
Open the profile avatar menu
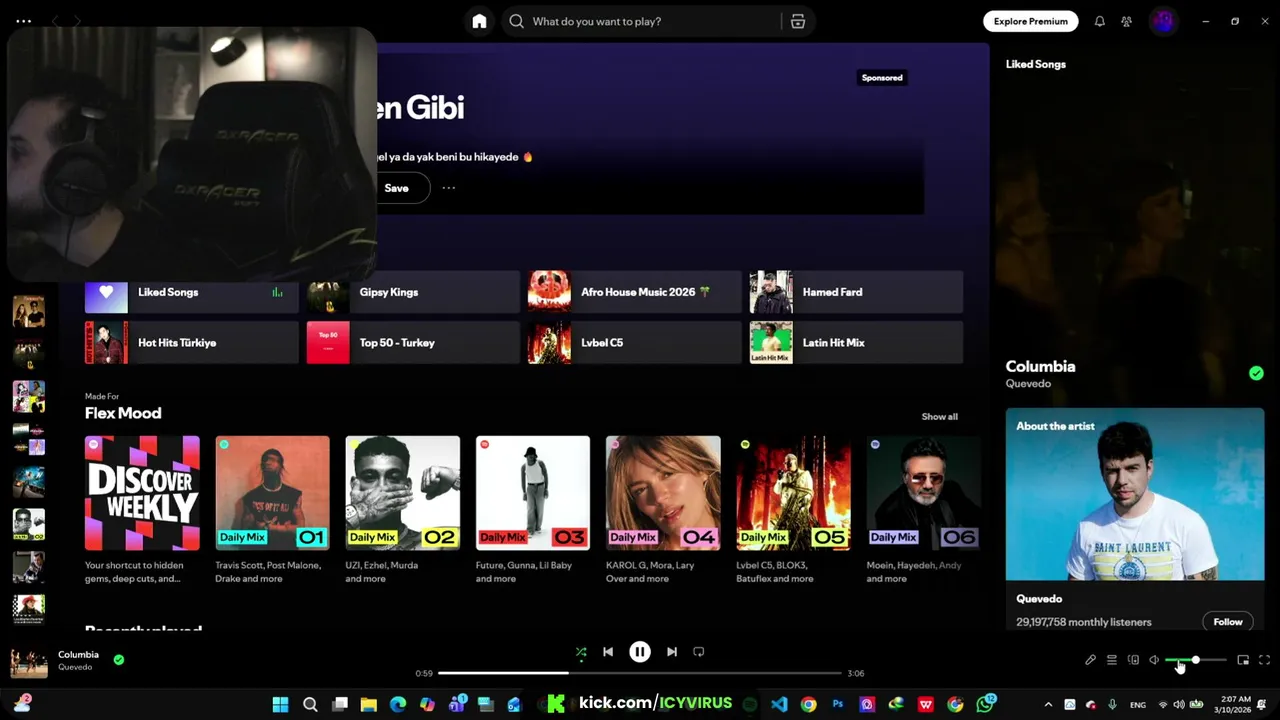1162,21
